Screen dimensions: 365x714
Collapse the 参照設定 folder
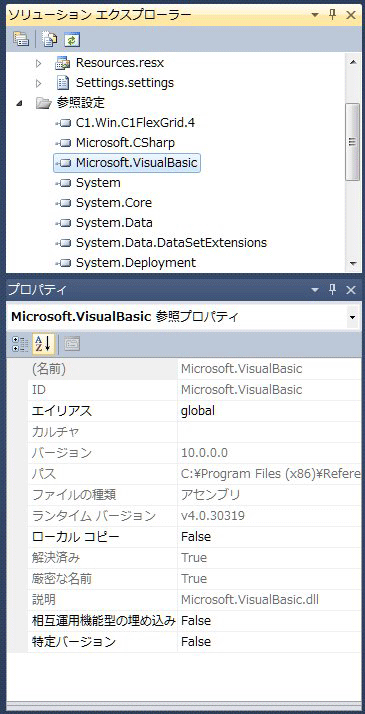coord(19,103)
